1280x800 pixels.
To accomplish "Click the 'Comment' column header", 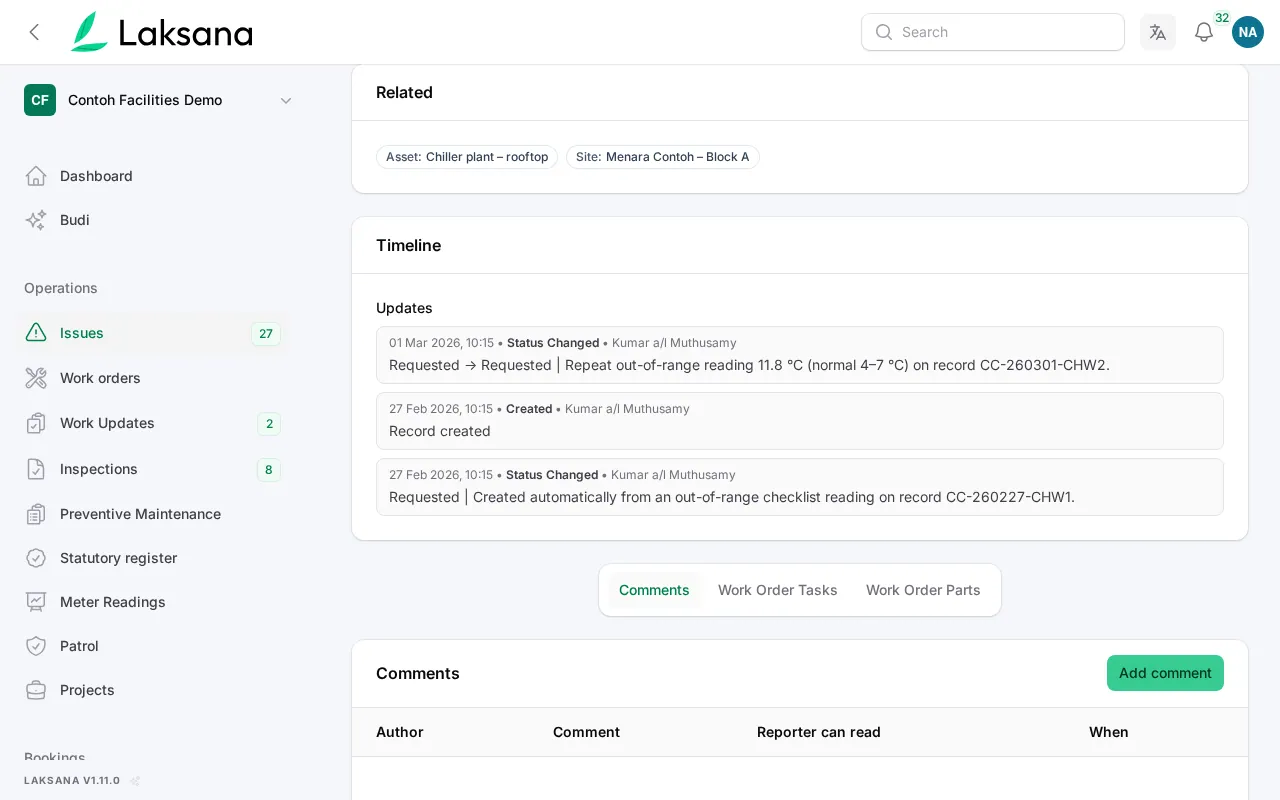I will (586, 732).
